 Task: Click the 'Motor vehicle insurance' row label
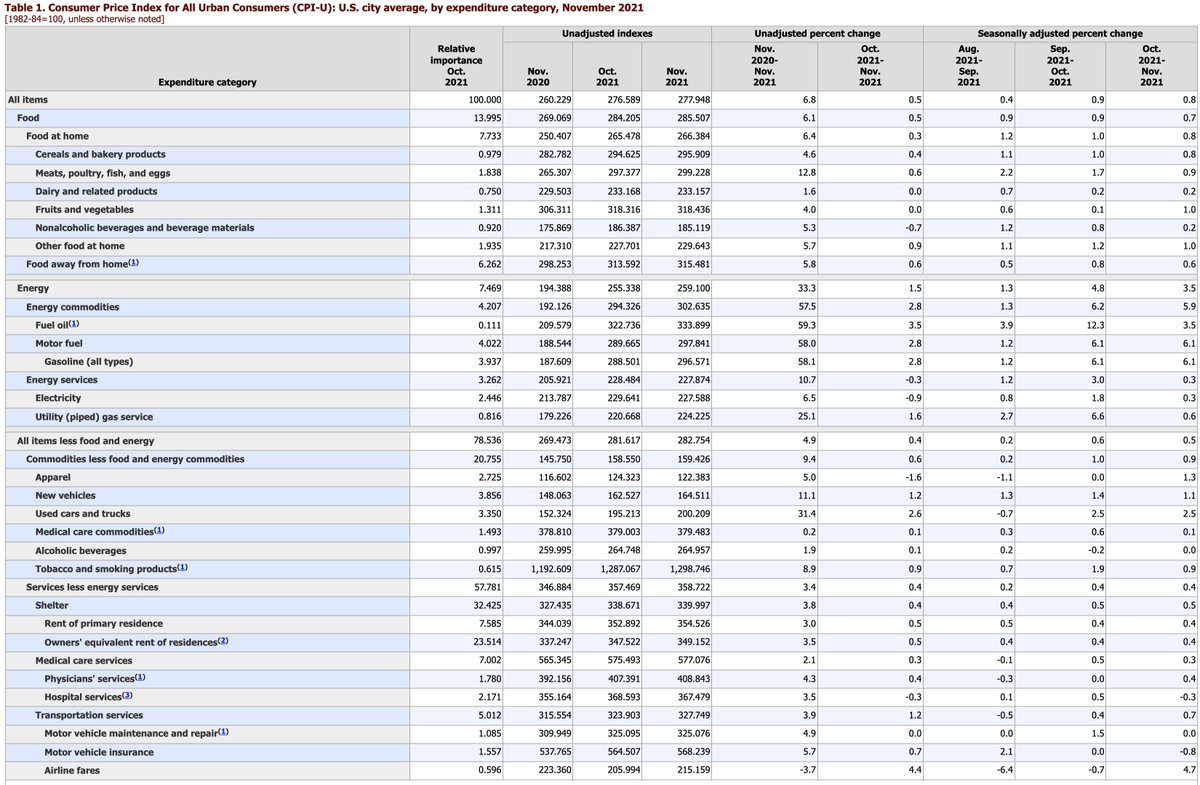[99, 752]
